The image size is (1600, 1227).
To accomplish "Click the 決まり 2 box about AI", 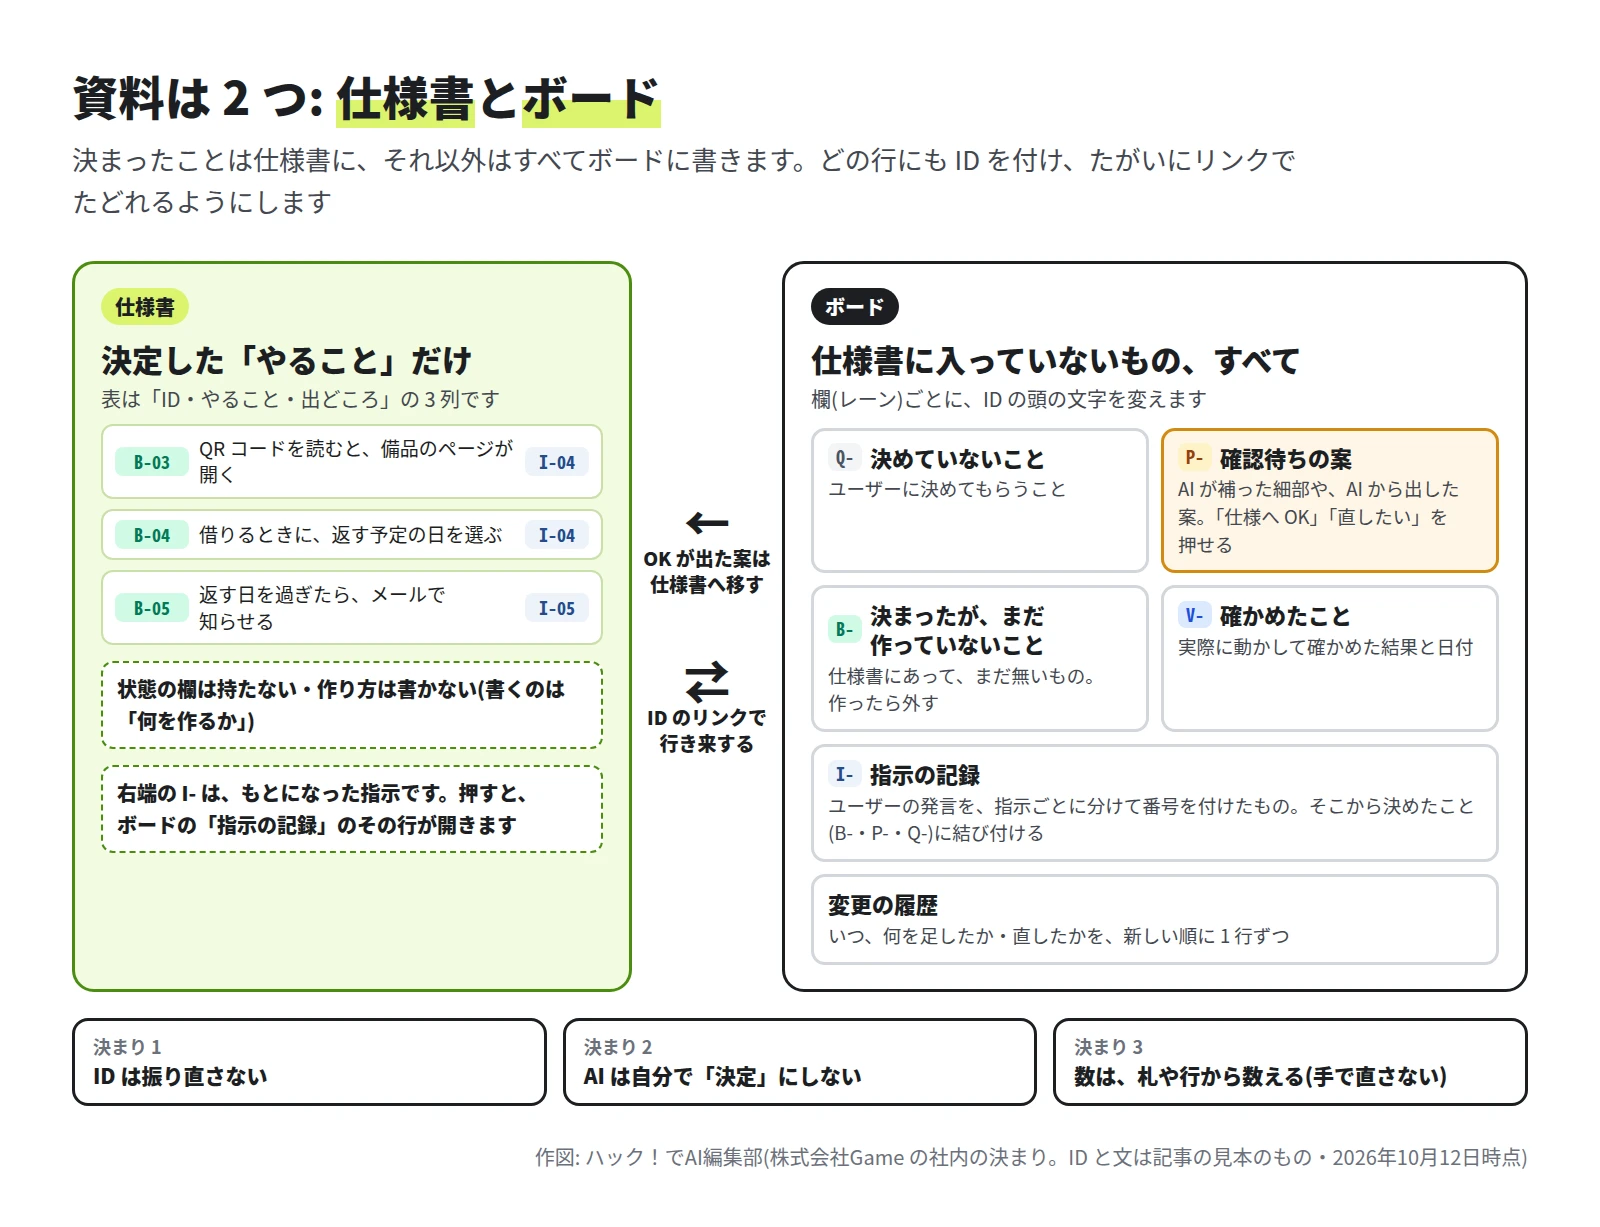I will (x=799, y=1062).
